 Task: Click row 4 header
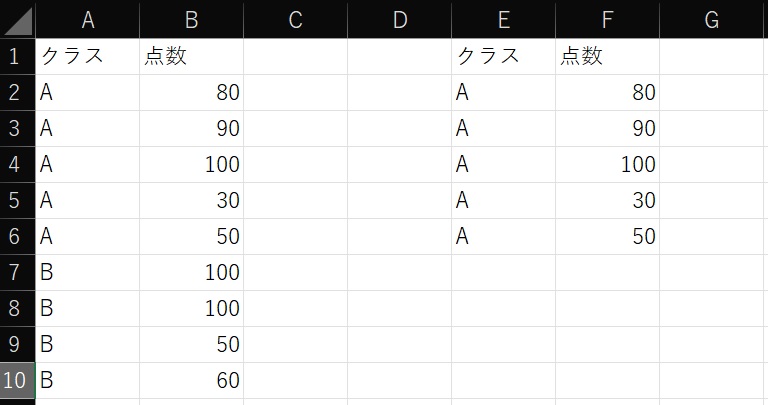(17, 164)
